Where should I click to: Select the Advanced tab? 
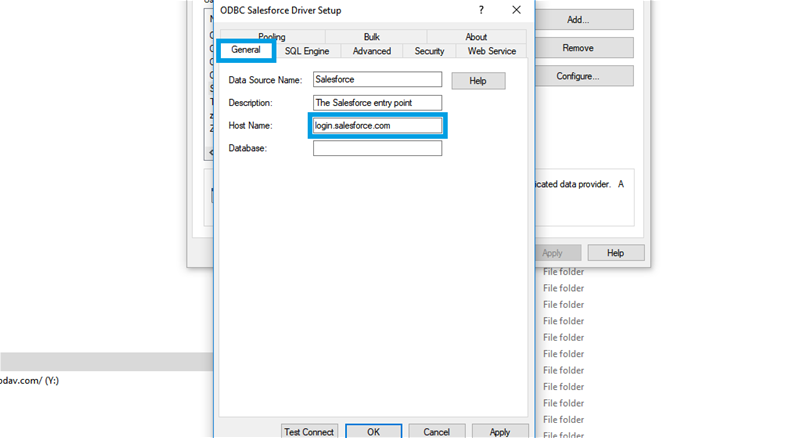tap(372, 51)
